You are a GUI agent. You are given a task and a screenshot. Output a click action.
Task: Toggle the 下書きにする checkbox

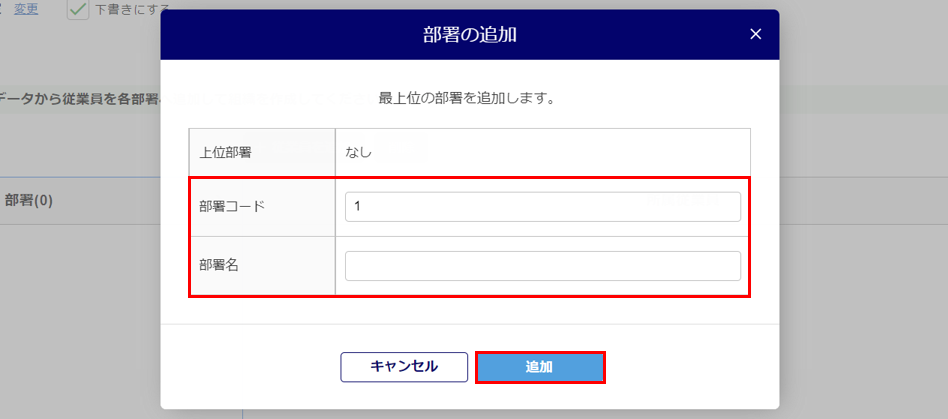tap(79, 10)
